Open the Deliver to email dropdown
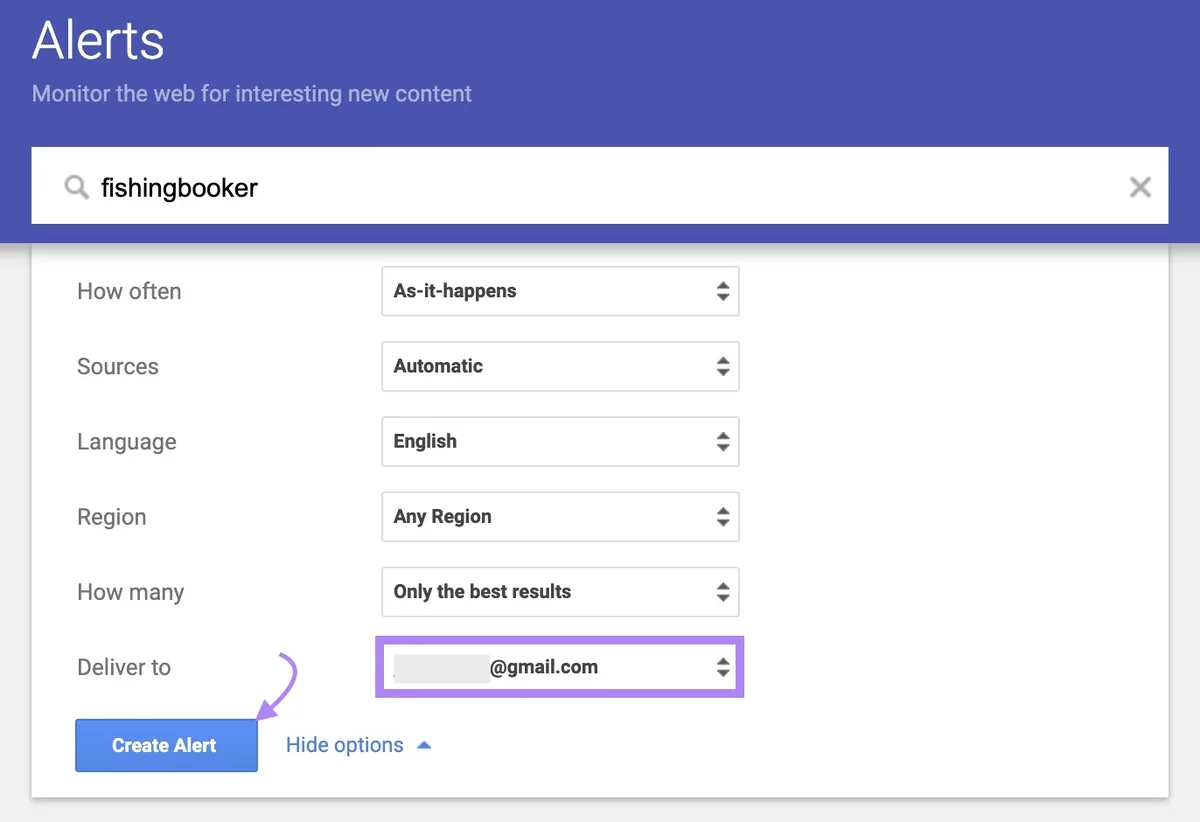The height and width of the screenshot is (822, 1200). tap(560, 667)
